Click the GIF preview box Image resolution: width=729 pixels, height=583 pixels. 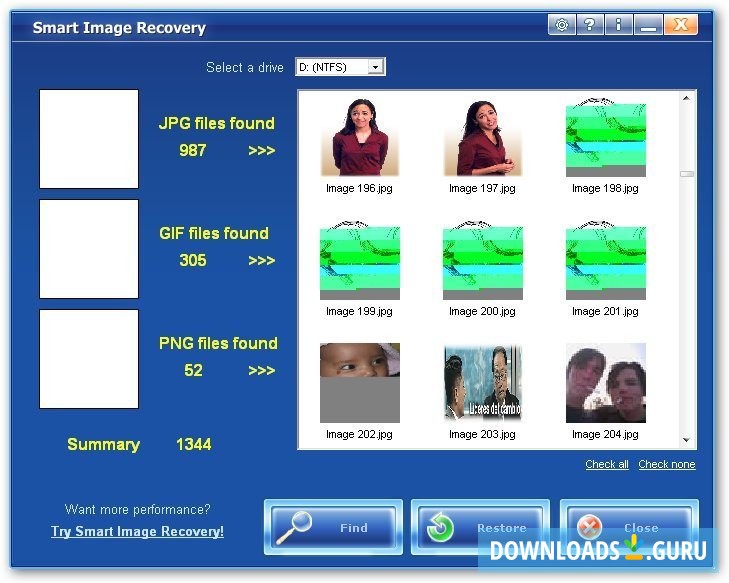[x=89, y=249]
